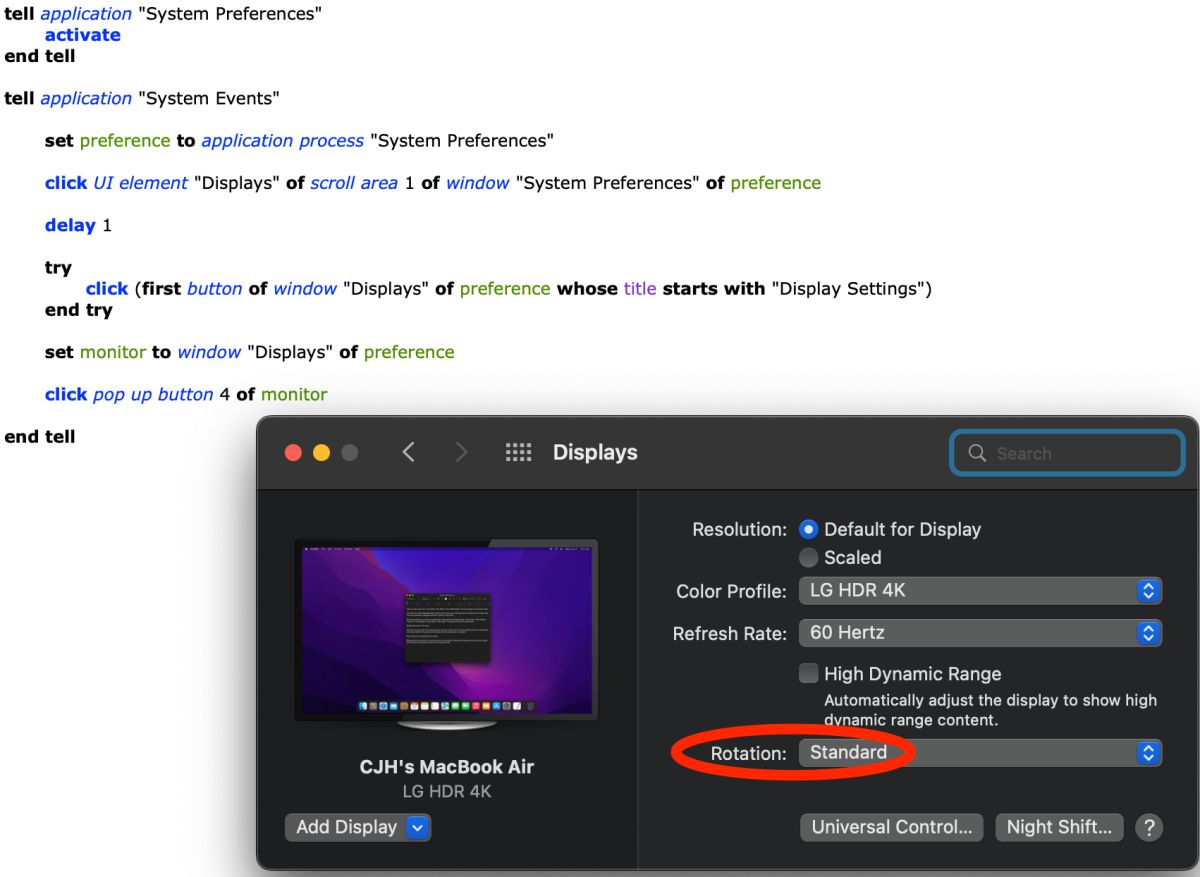This screenshot has width=1200, height=877.
Task: Open the Color Profile dropdown
Action: (980, 590)
